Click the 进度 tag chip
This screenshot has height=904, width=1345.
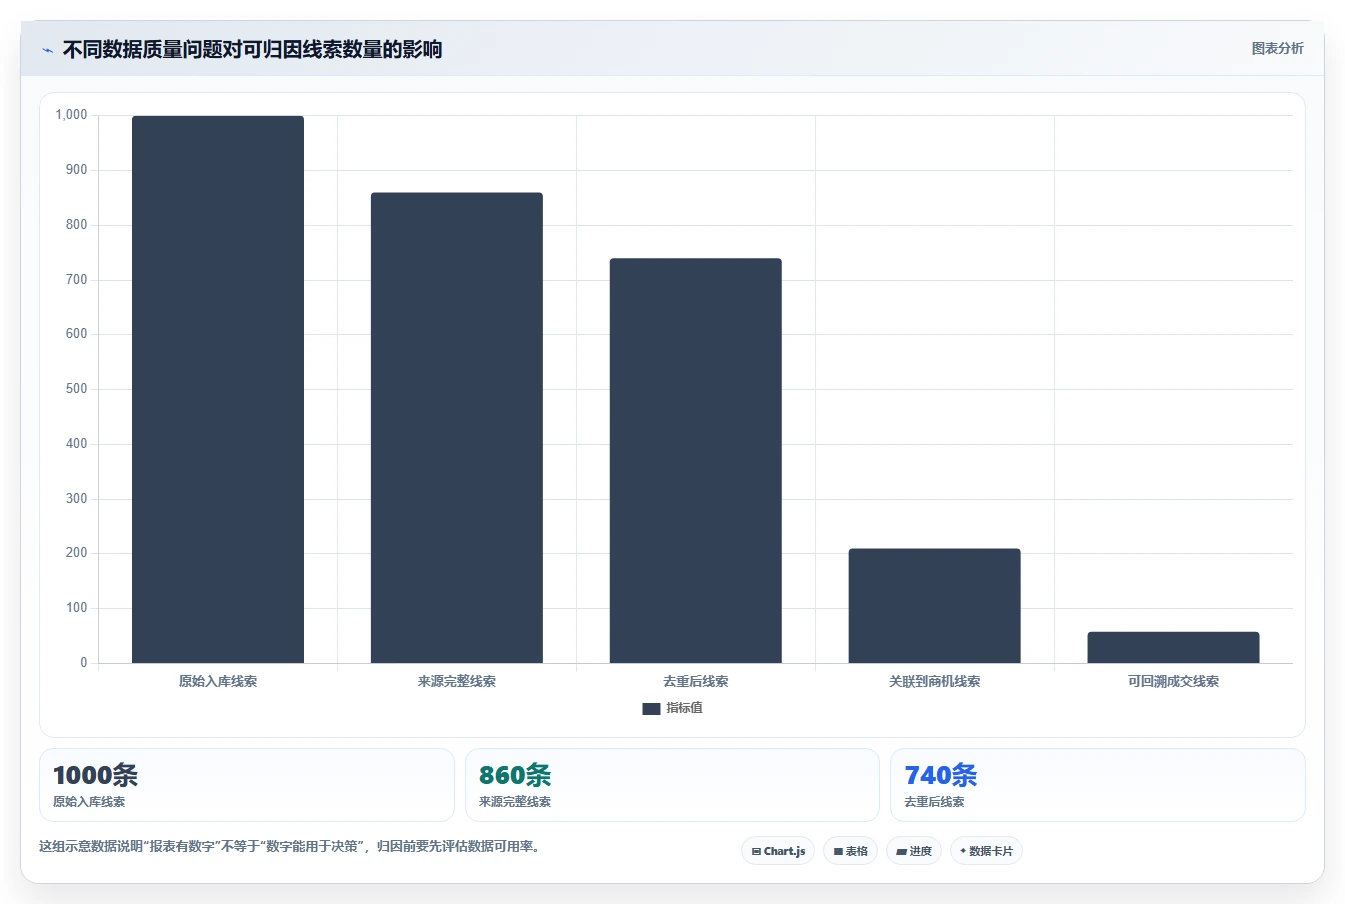[914, 851]
